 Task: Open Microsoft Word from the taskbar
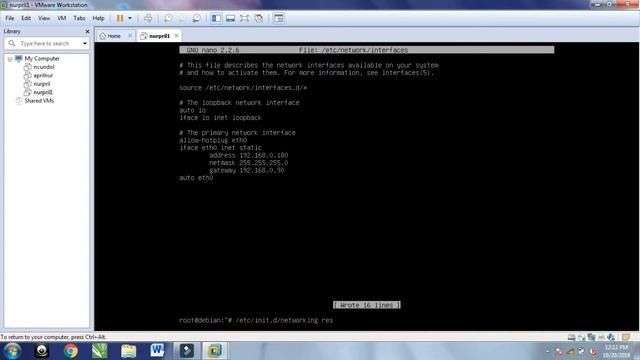click(157, 351)
